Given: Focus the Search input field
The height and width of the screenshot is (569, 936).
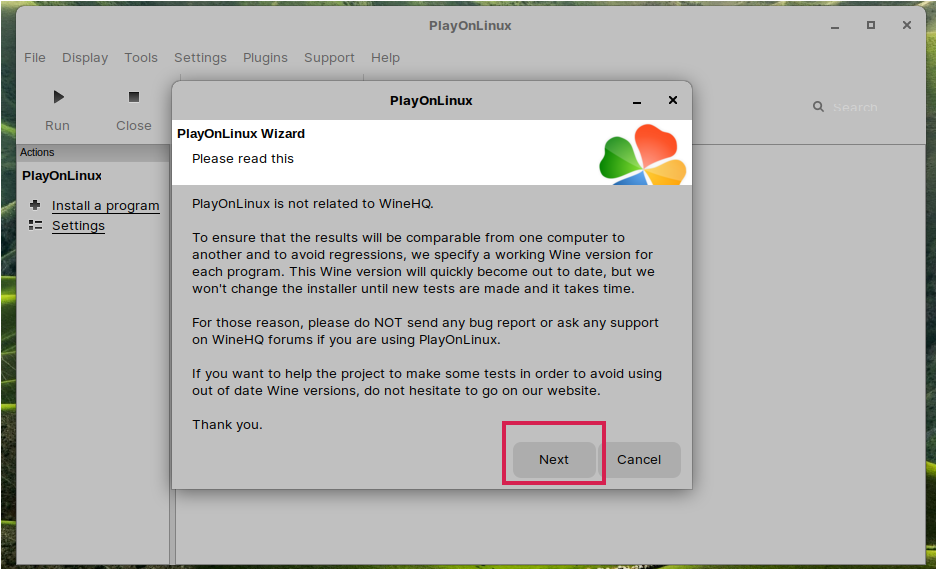Looking at the screenshot, I should [855, 107].
